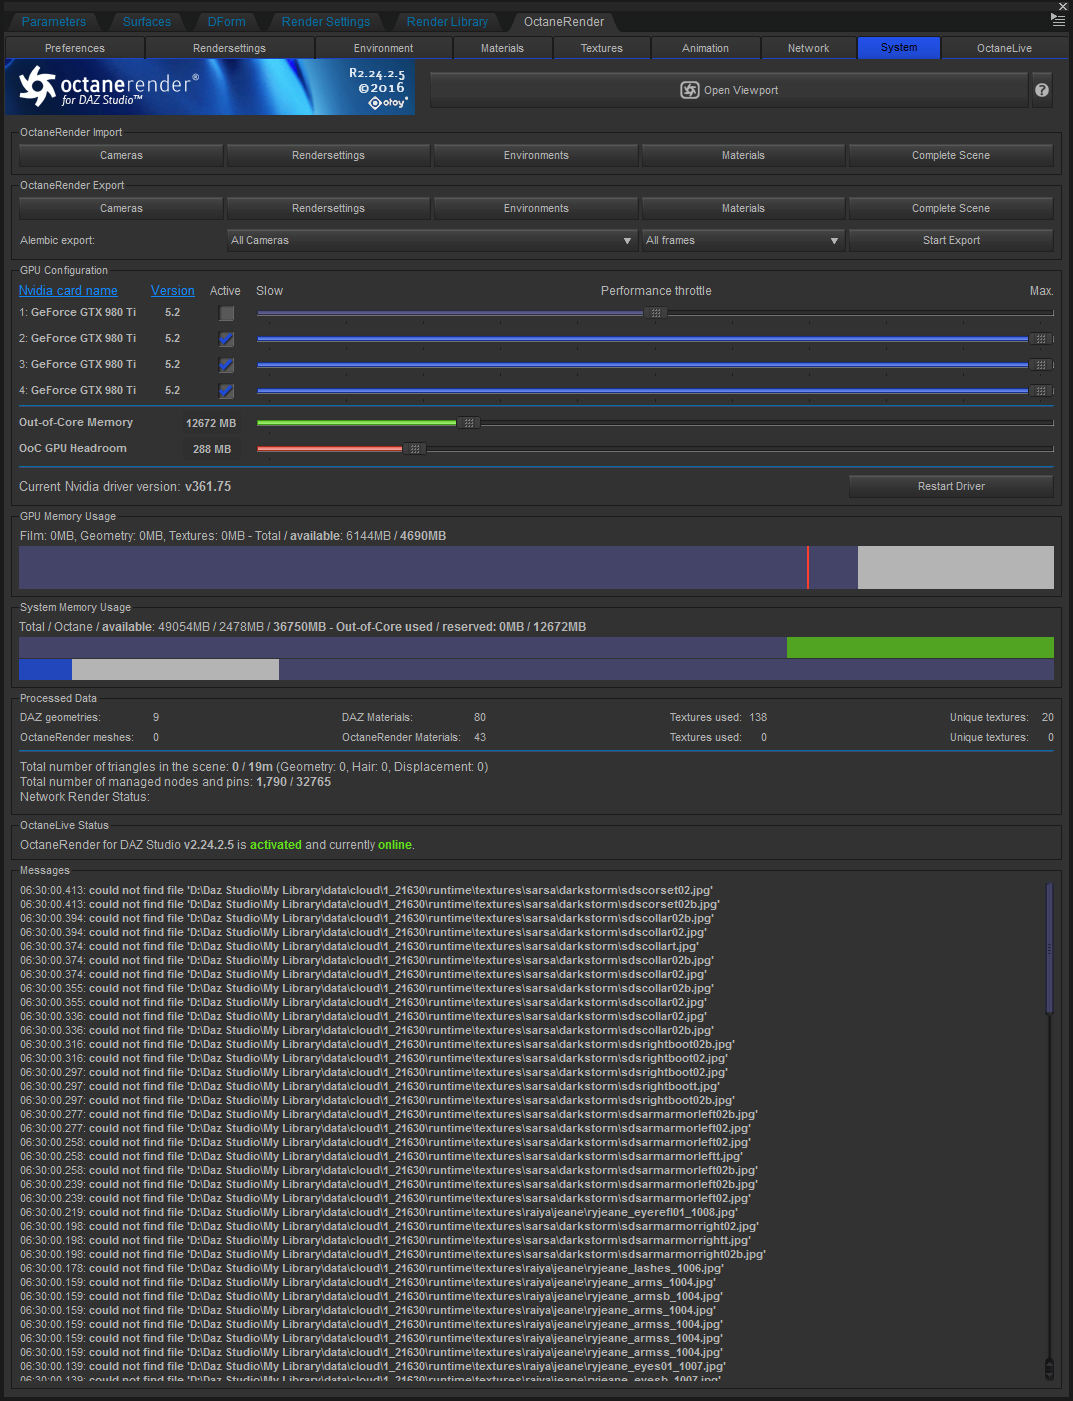
Task: Switch to the Textures tab
Action: coord(602,48)
